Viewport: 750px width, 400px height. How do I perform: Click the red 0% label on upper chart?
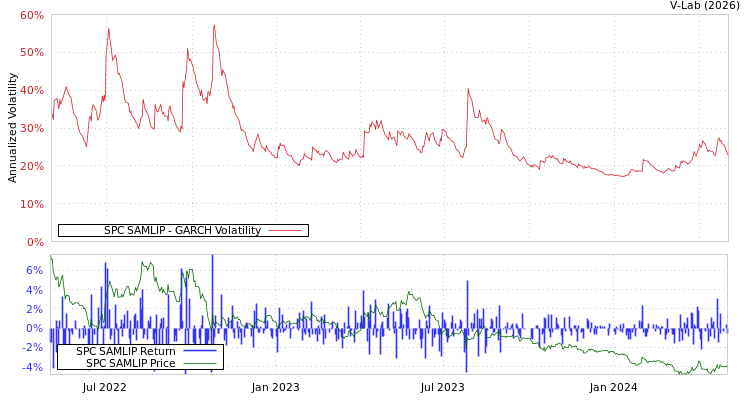pyautogui.click(x=34, y=242)
